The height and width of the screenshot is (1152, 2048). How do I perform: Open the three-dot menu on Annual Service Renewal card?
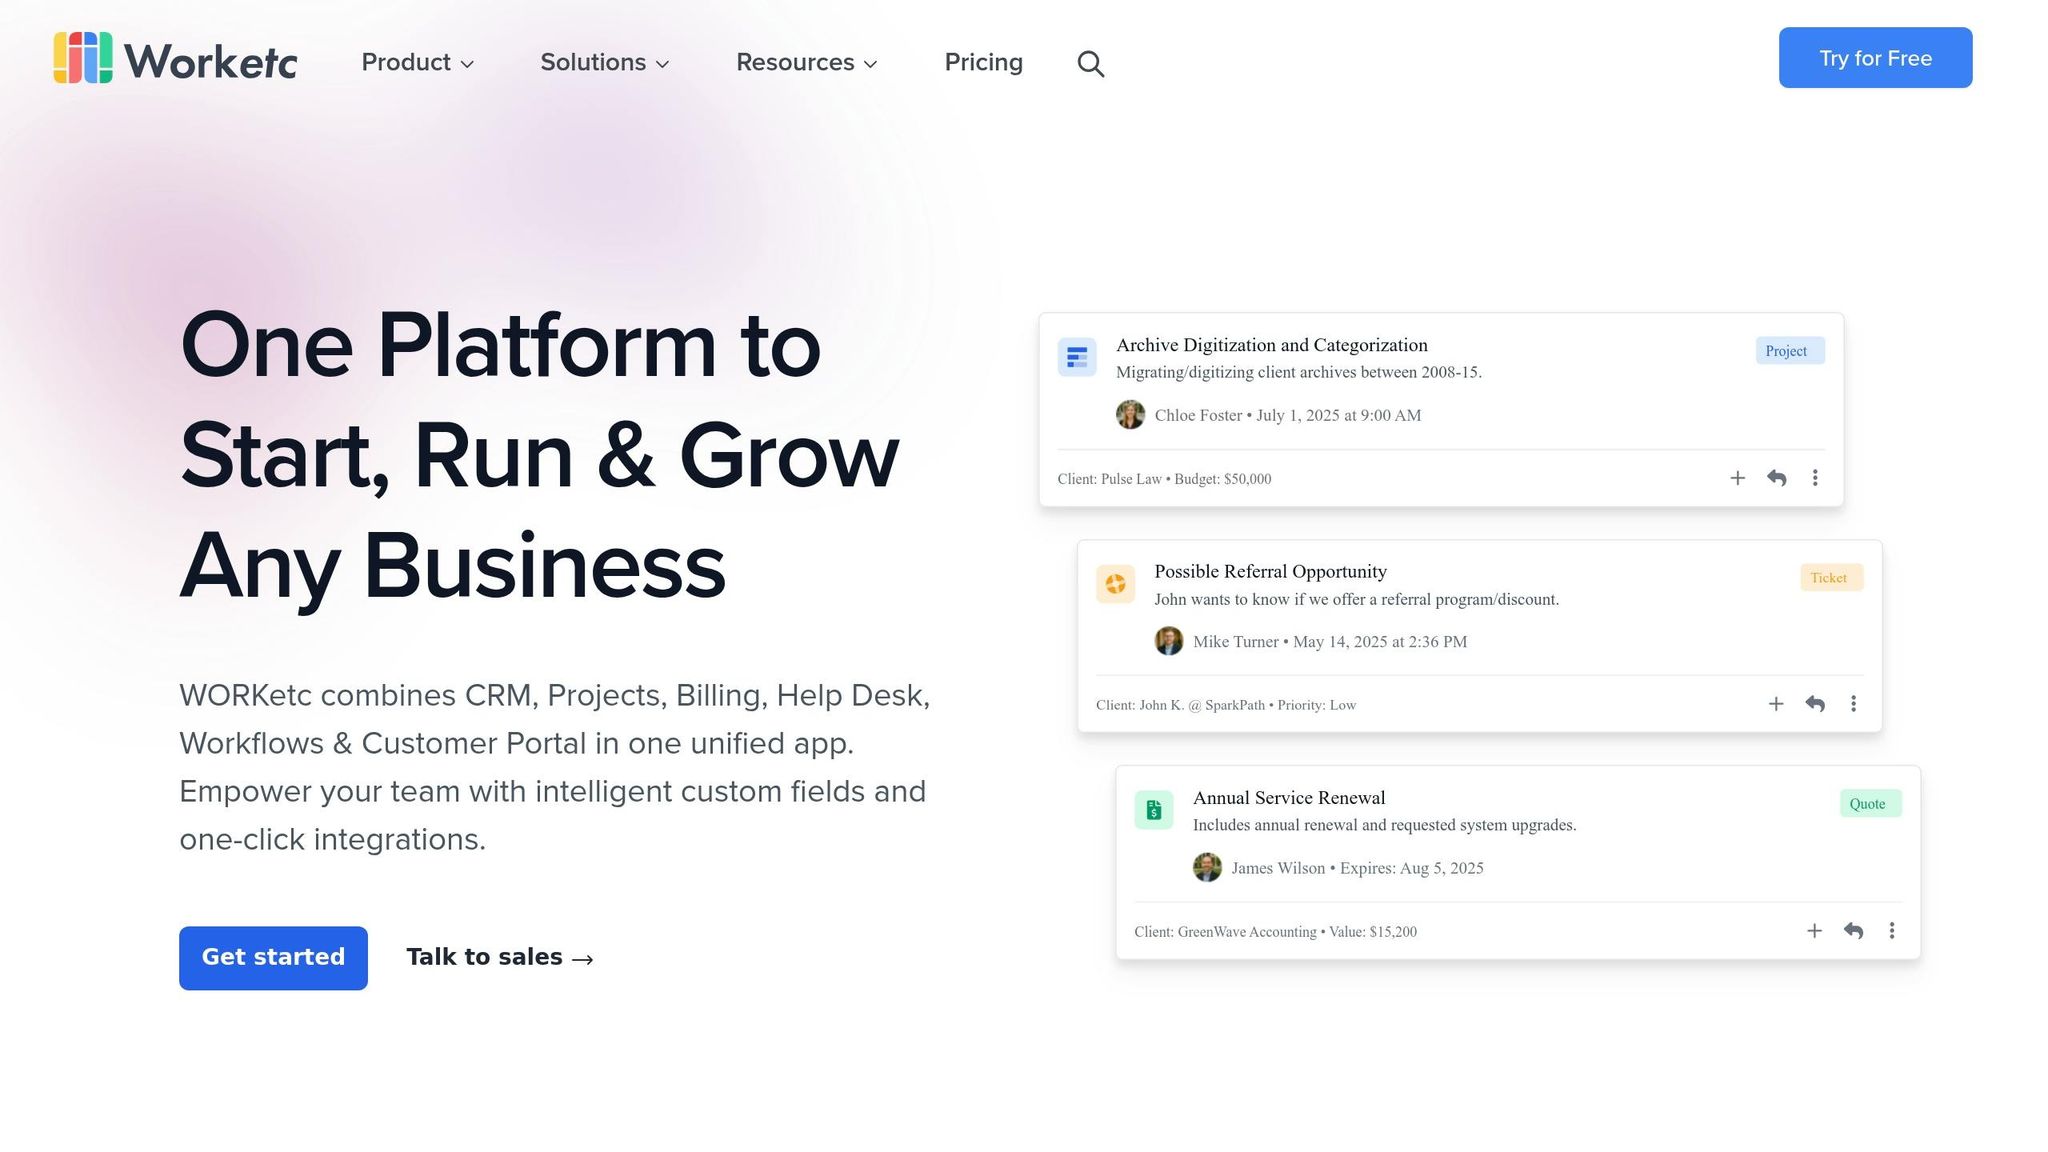1892,931
